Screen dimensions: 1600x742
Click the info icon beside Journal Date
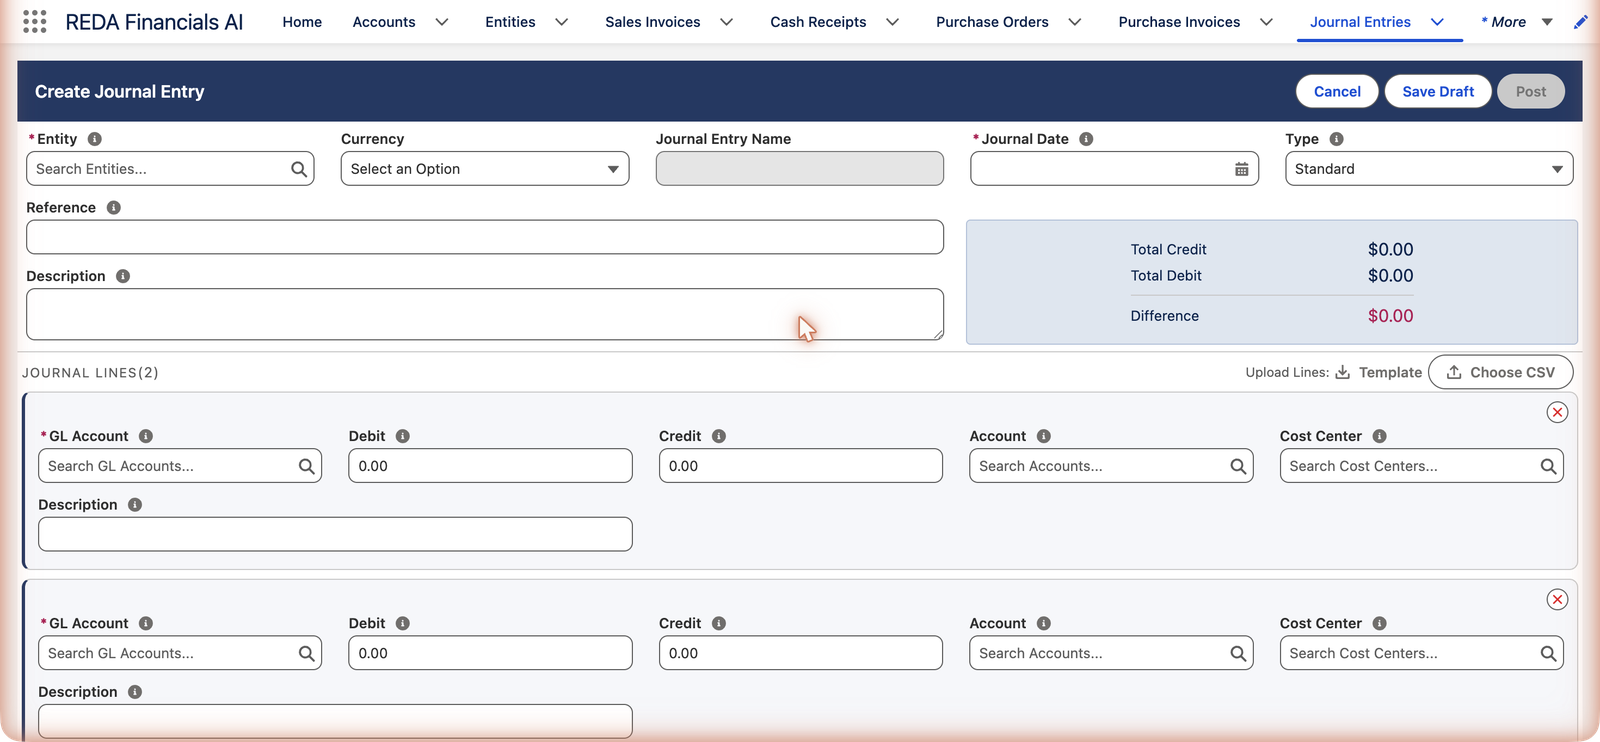point(1086,139)
